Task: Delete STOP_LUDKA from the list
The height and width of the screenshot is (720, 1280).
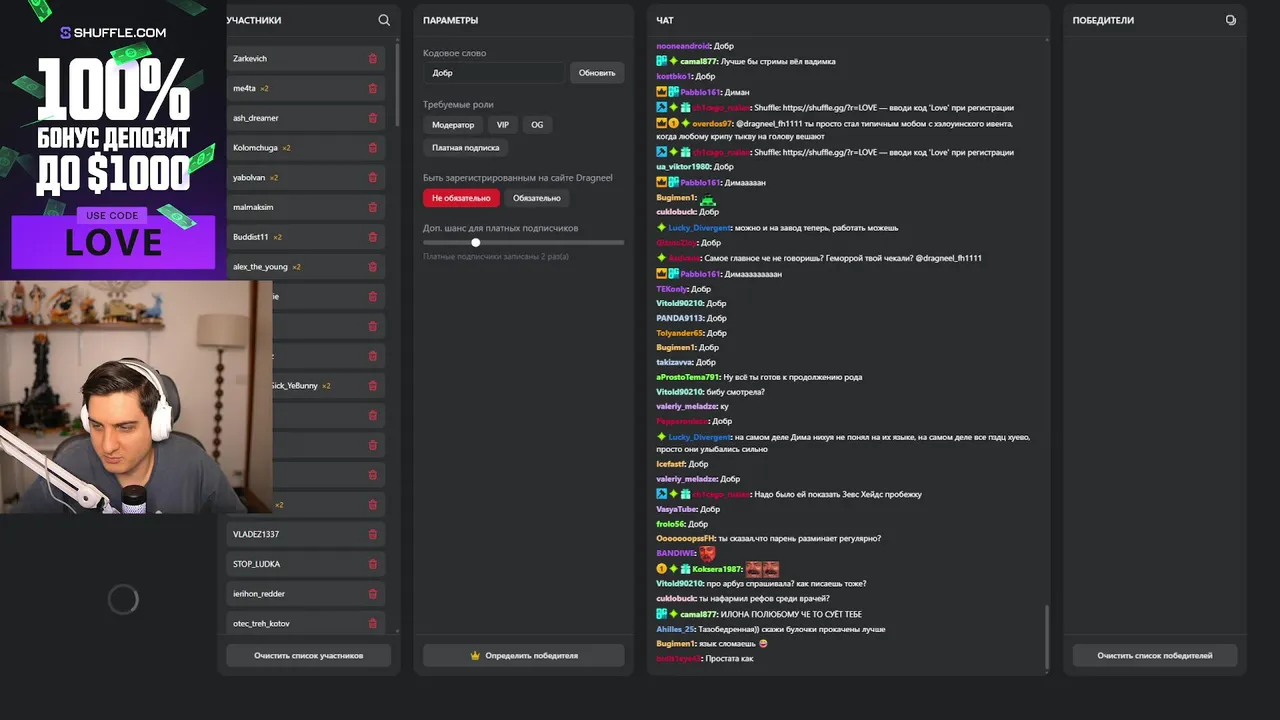Action: click(x=373, y=564)
